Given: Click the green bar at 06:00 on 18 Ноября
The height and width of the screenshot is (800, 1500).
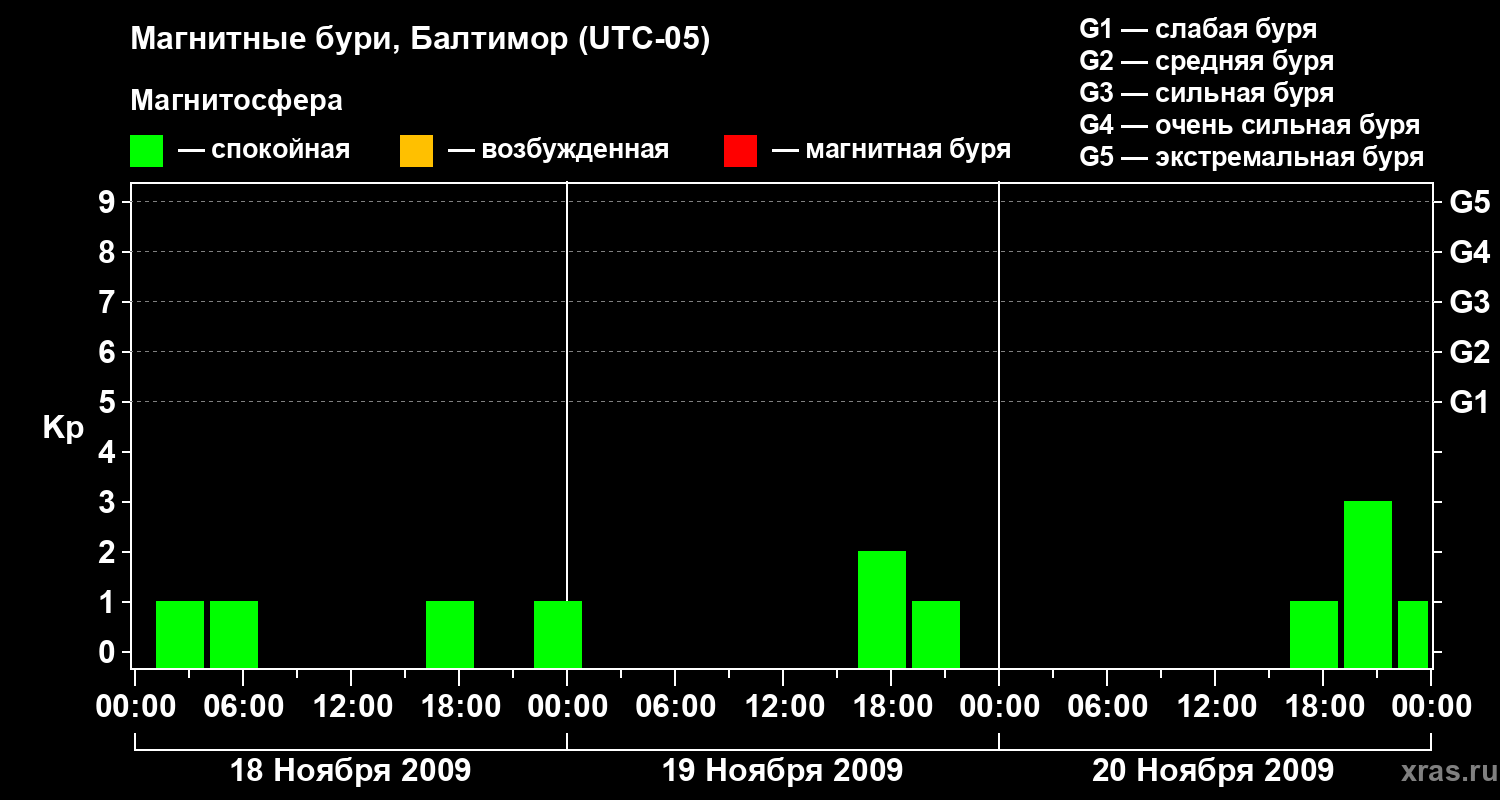Looking at the screenshot, I should click(x=234, y=634).
